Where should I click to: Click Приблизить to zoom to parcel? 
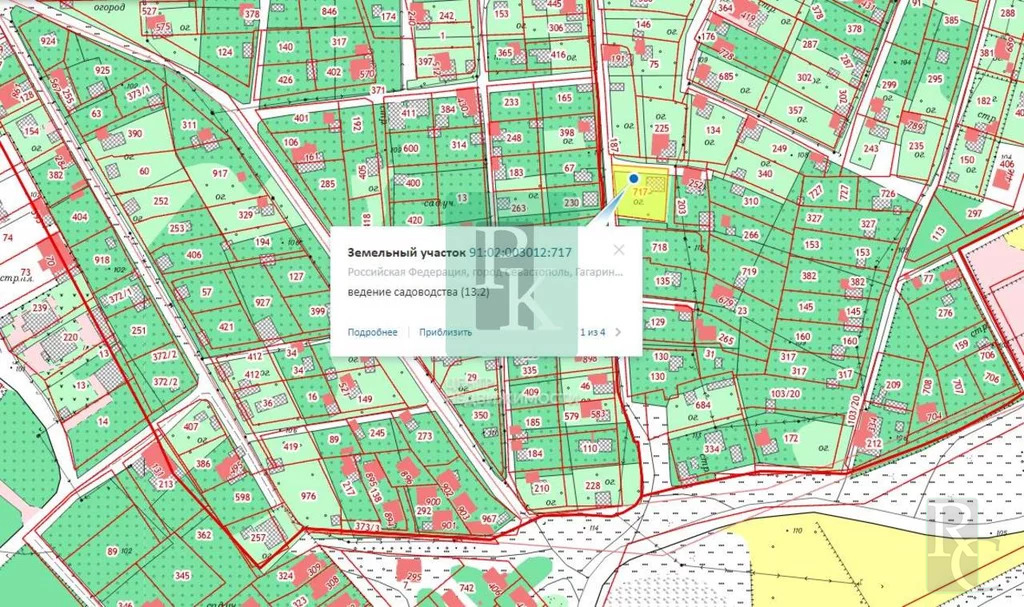(446, 332)
